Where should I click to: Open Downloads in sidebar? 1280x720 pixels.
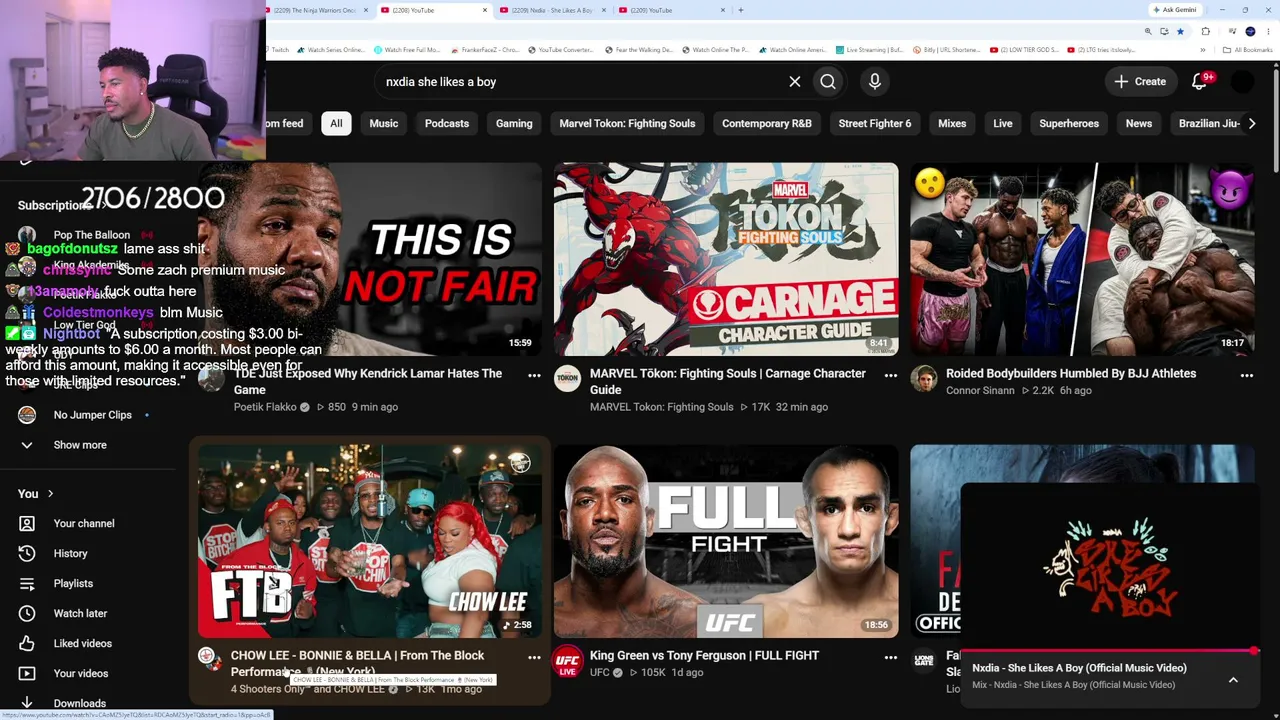tap(79, 703)
